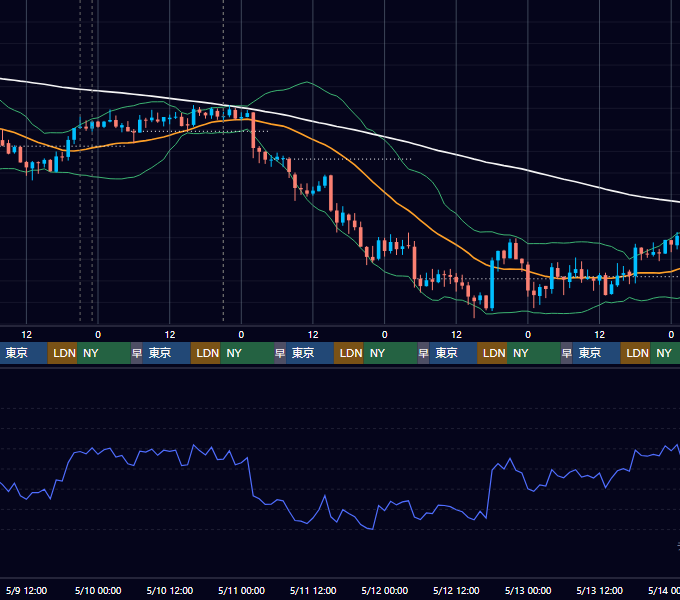Click the 5/12 00:00 date label
The width and height of the screenshot is (680, 600).
(385, 590)
